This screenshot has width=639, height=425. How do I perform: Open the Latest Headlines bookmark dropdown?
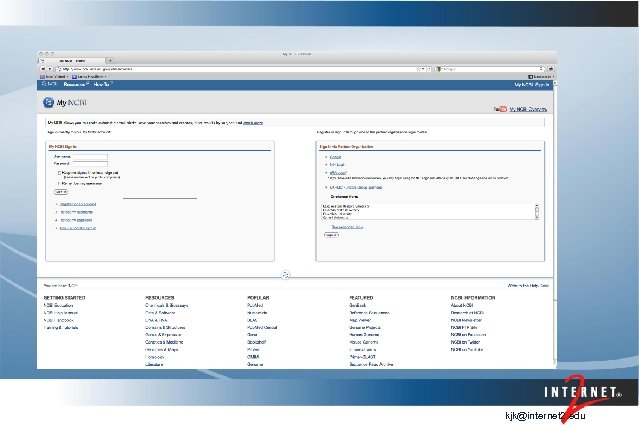click(x=89, y=77)
